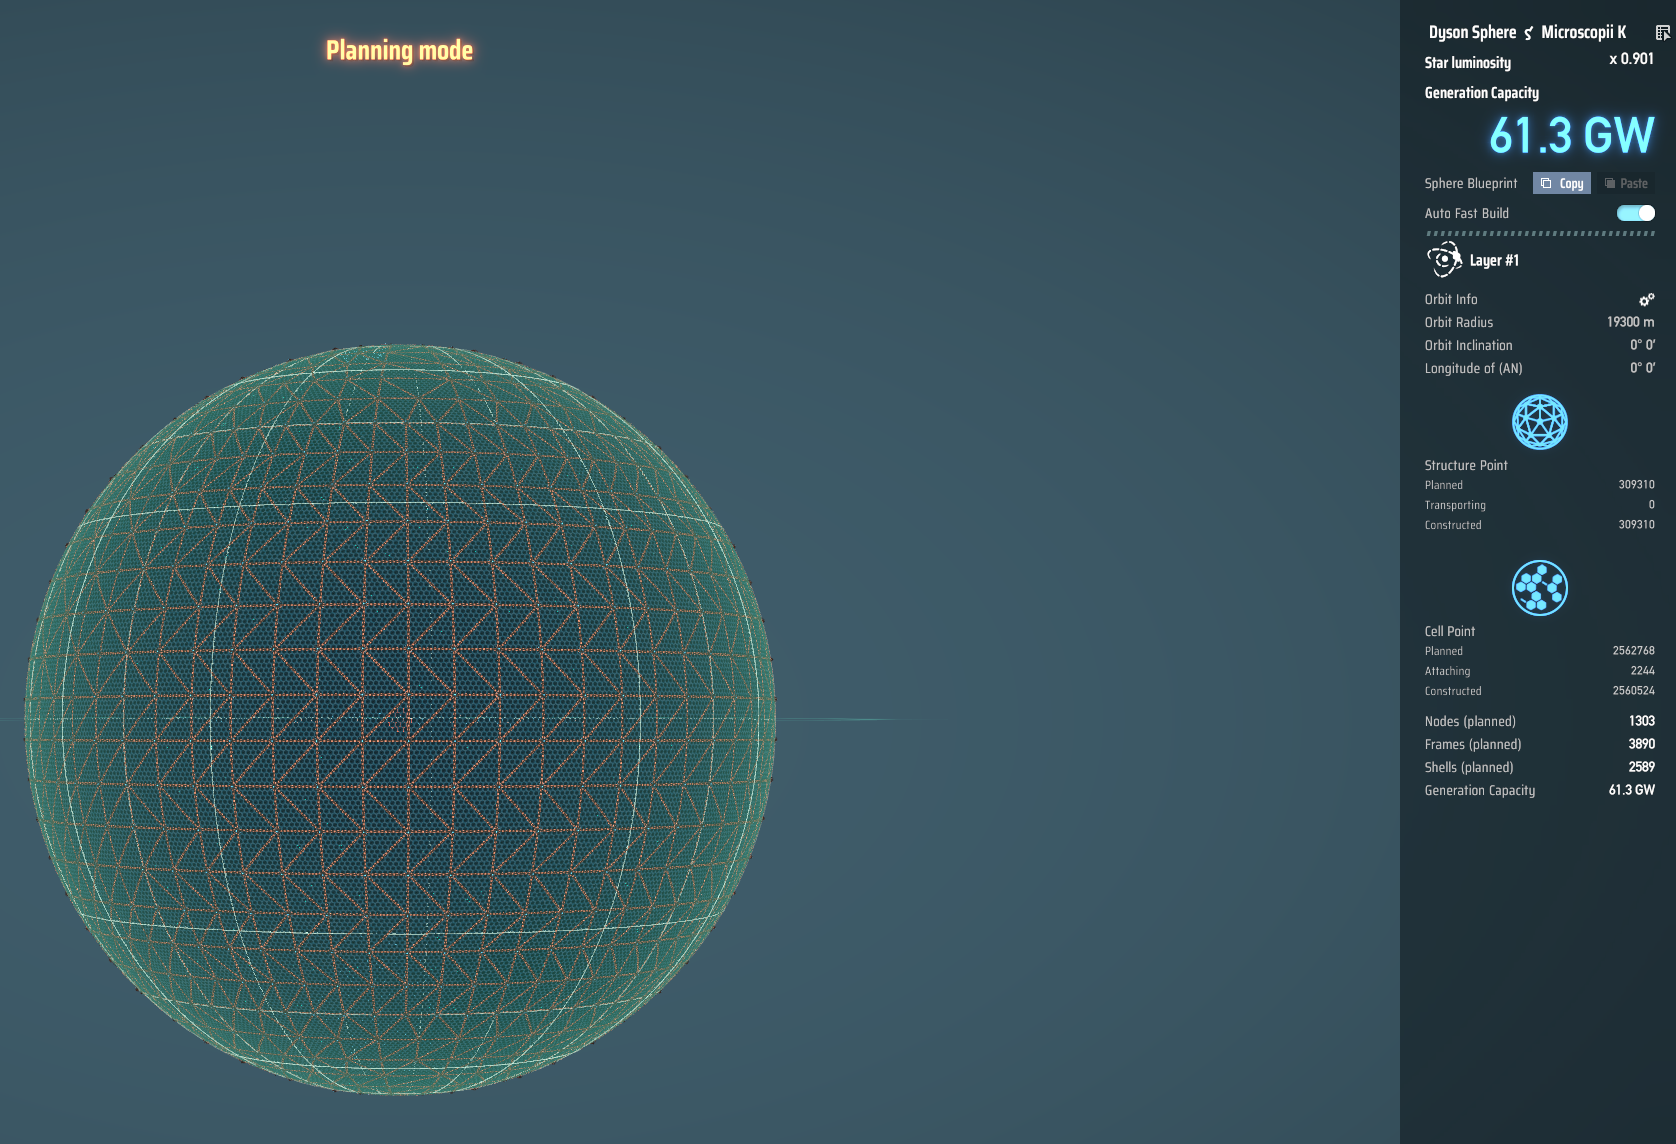Click the Dyson sphere mesh in the viewport
This screenshot has height=1144, width=1676.
pos(400,720)
